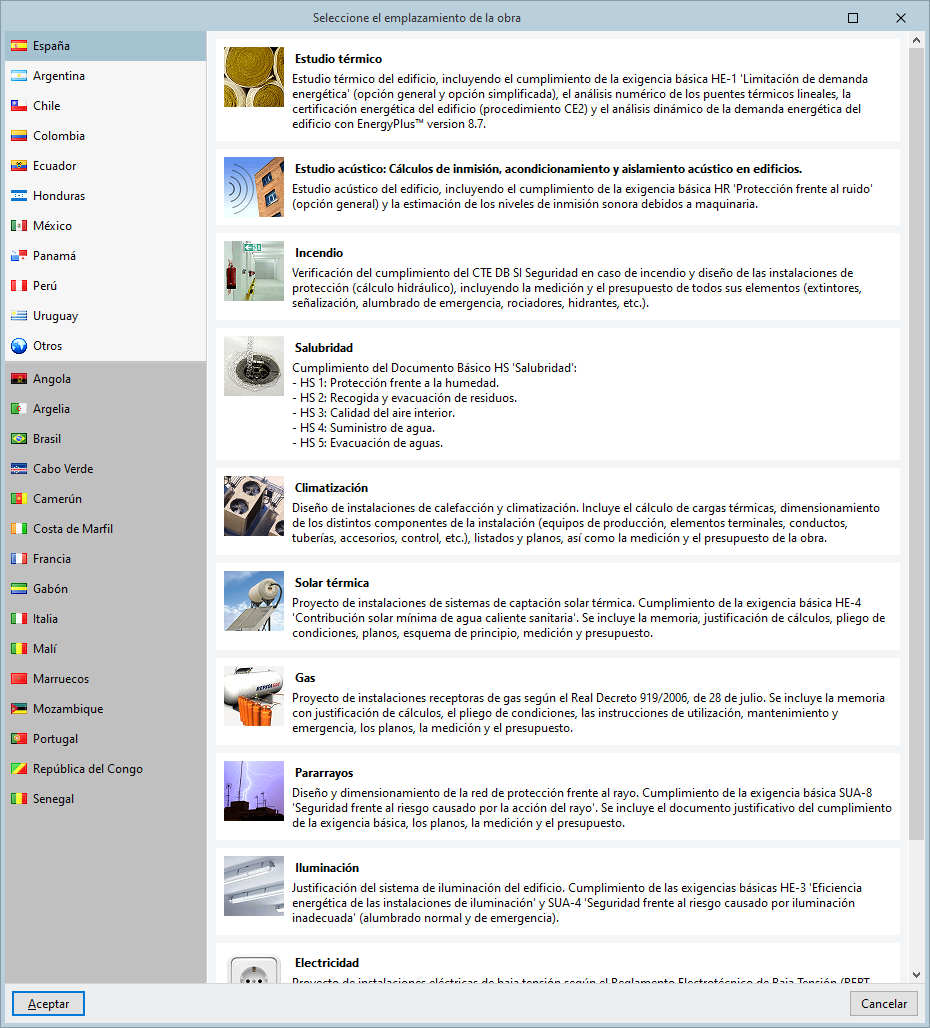This screenshot has width=930, height=1028.
Task: Select the 'Estudio térmico' heading
Action: pyautogui.click(x=338, y=59)
